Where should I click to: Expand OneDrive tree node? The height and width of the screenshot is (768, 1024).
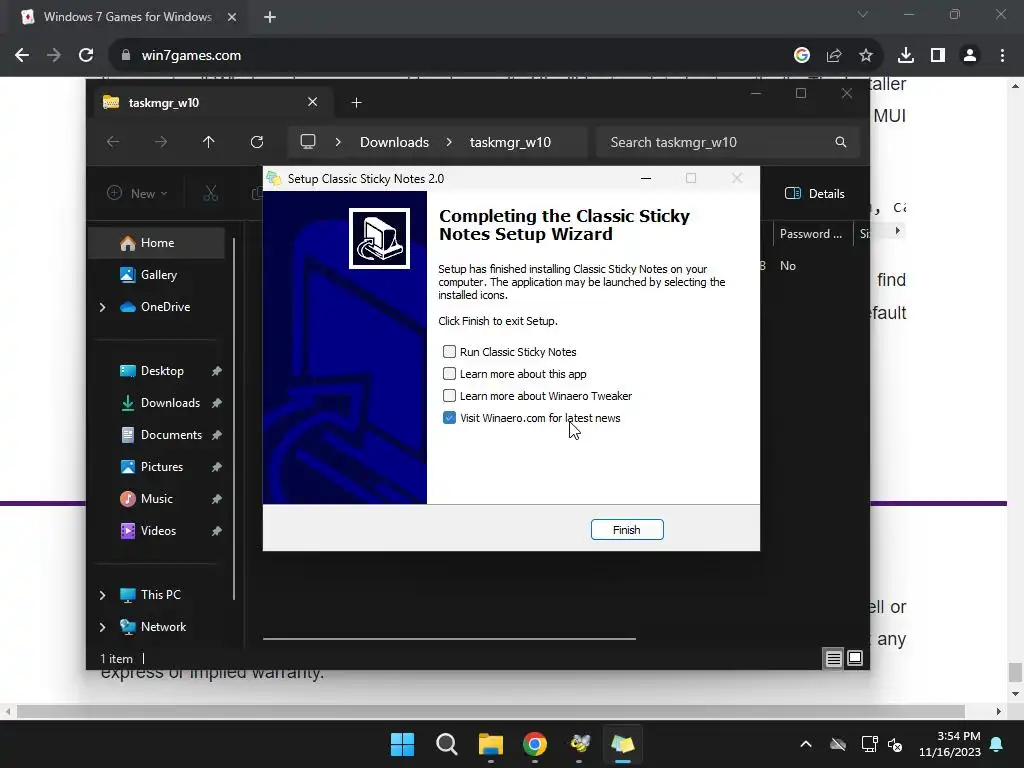coord(103,307)
